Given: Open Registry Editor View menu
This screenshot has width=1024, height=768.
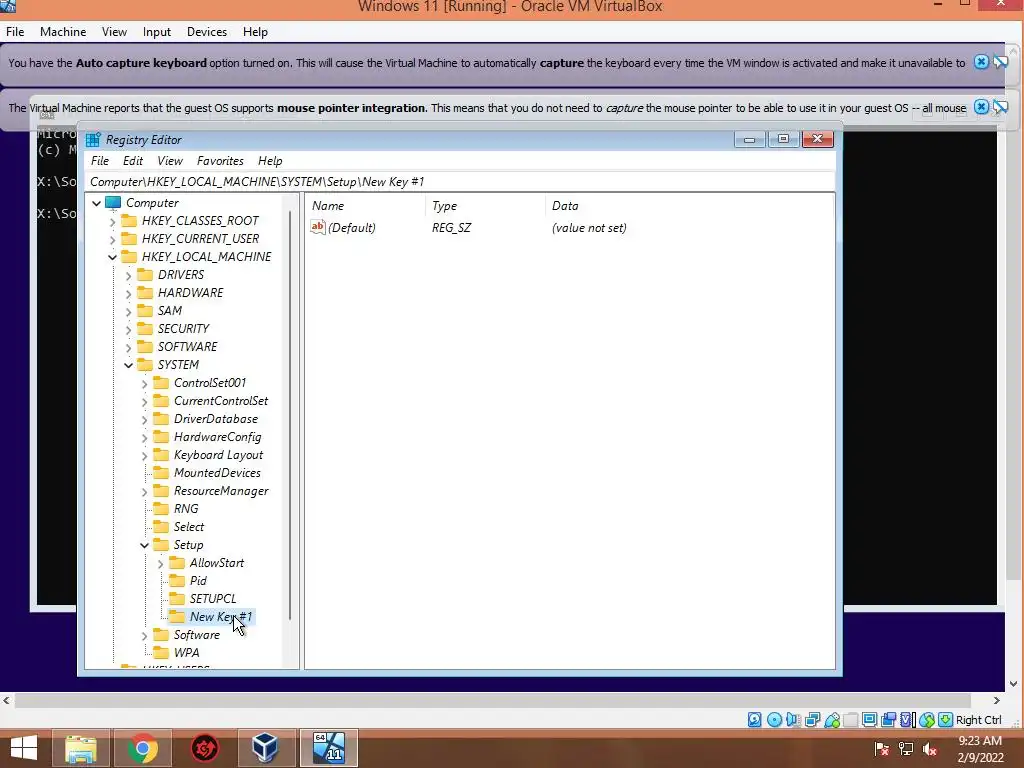Looking at the screenshot, I should [x=170, y=161].
